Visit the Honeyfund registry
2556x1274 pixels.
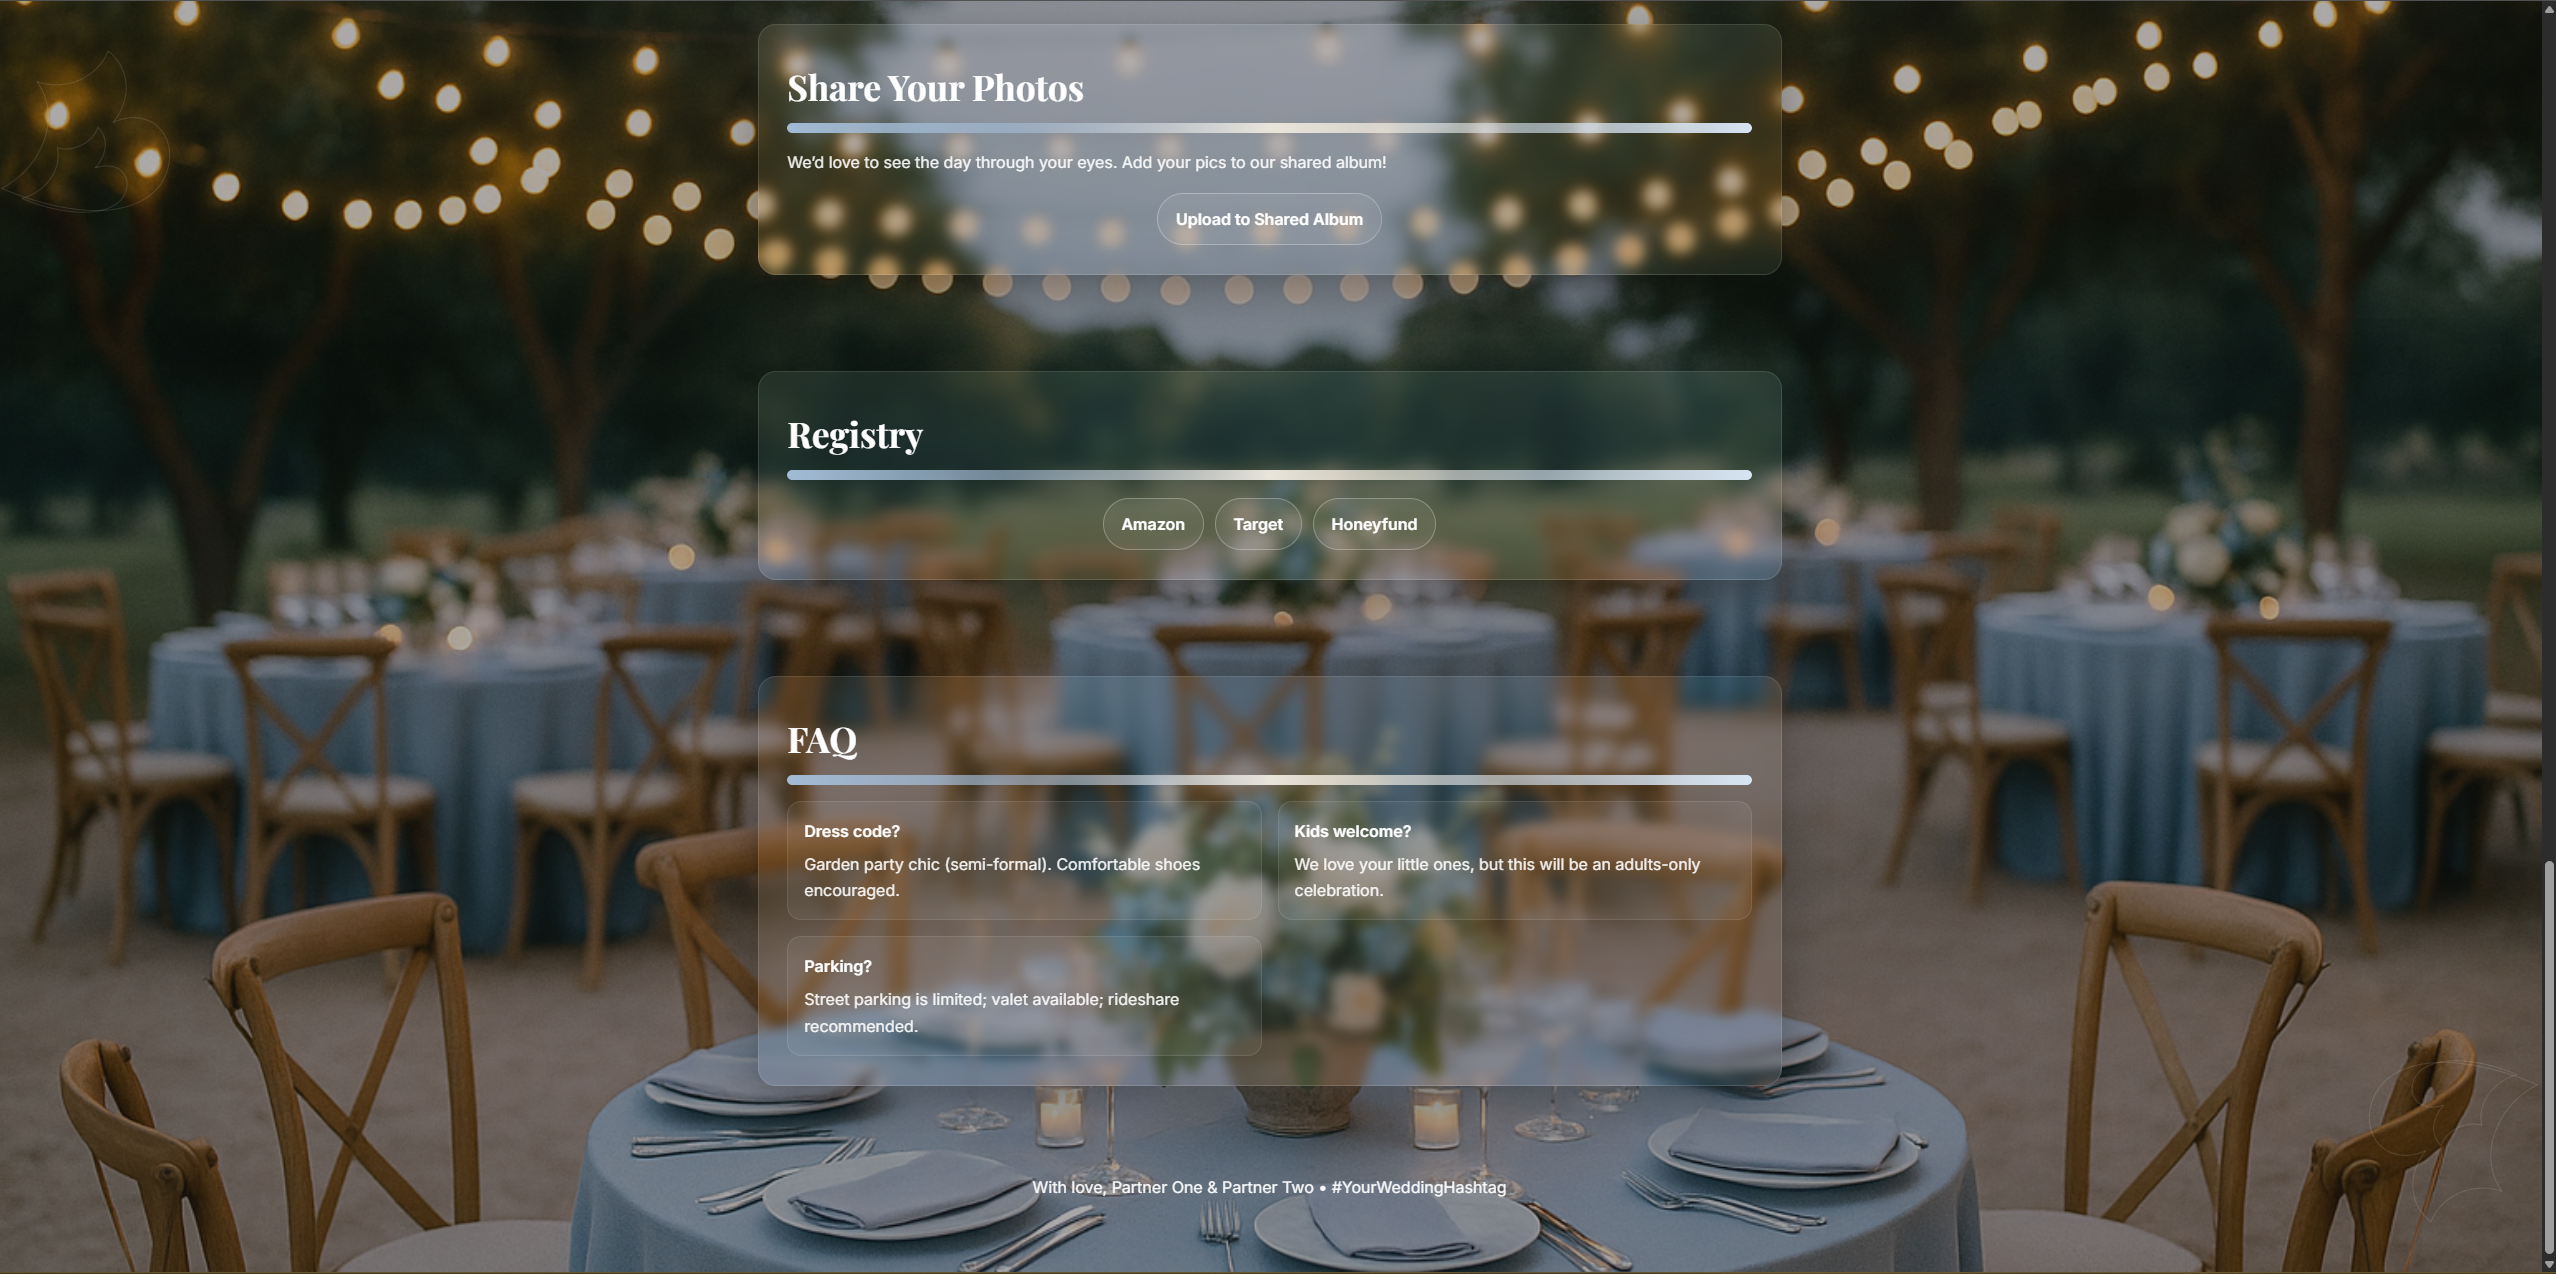pyautogui.click(x=1373, y=524)
